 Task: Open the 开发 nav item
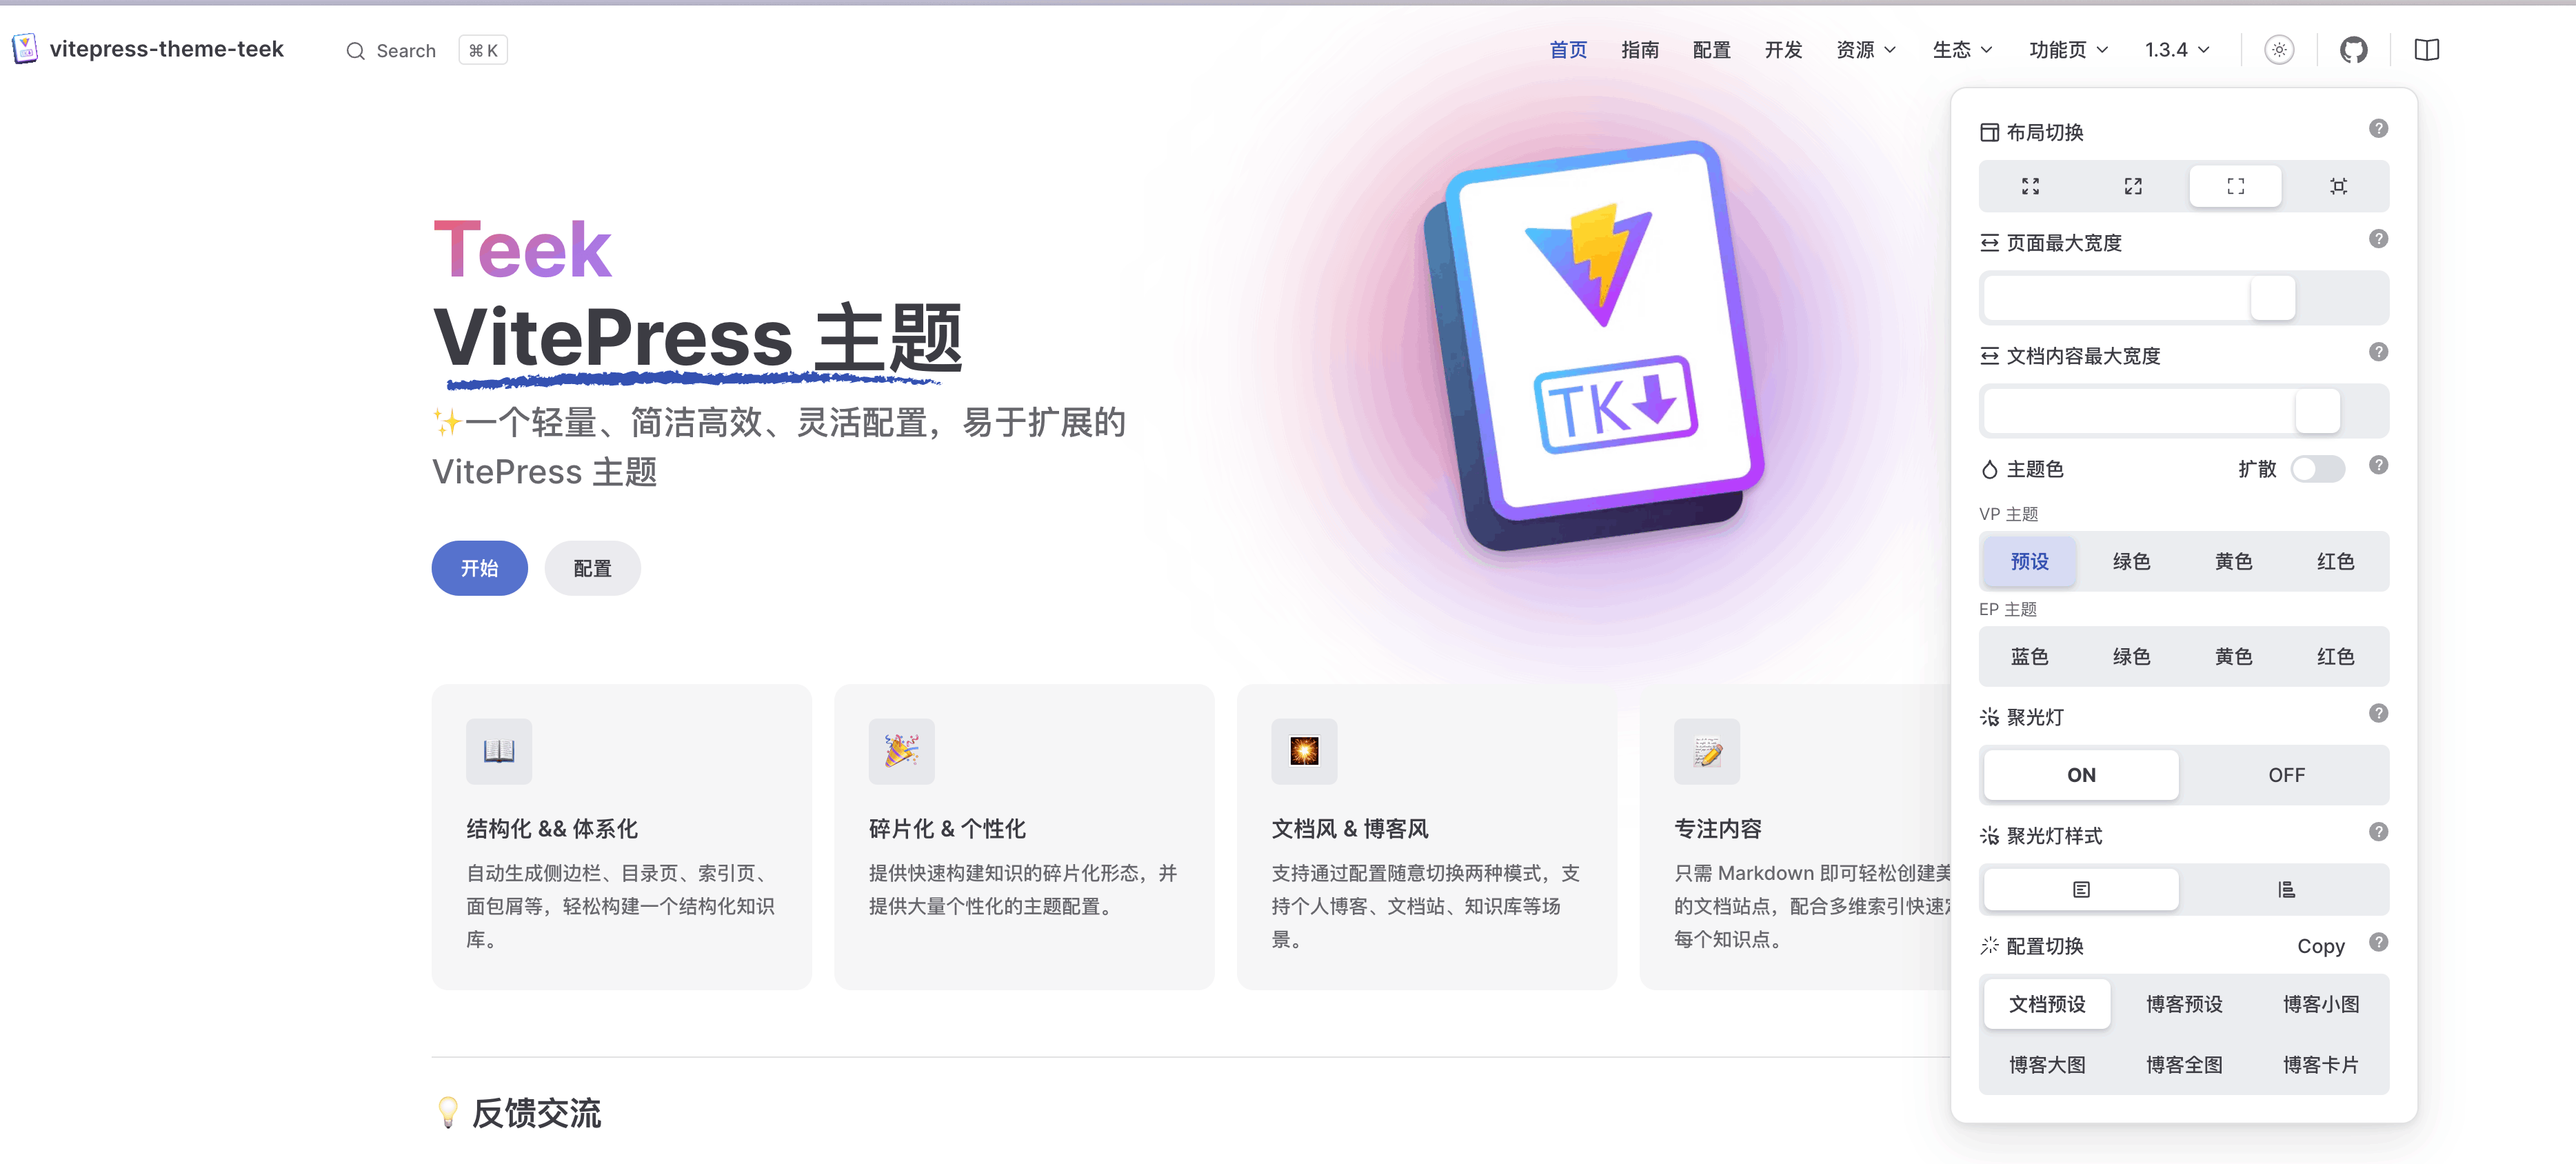click(x=1783, y=50)
